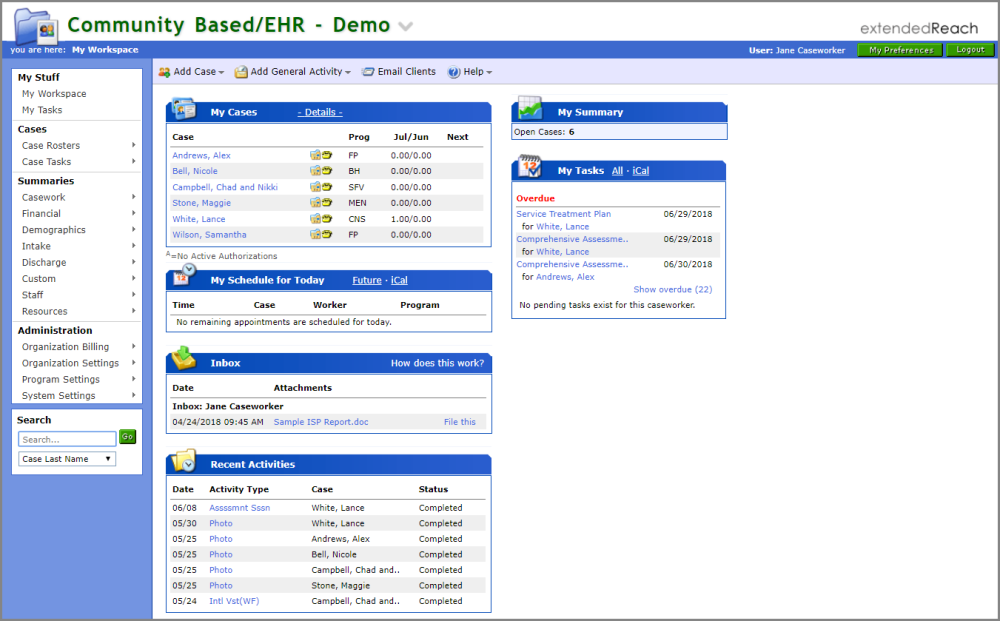Click the Logout button
The image size is (1000, 621).
coord(970,50)
